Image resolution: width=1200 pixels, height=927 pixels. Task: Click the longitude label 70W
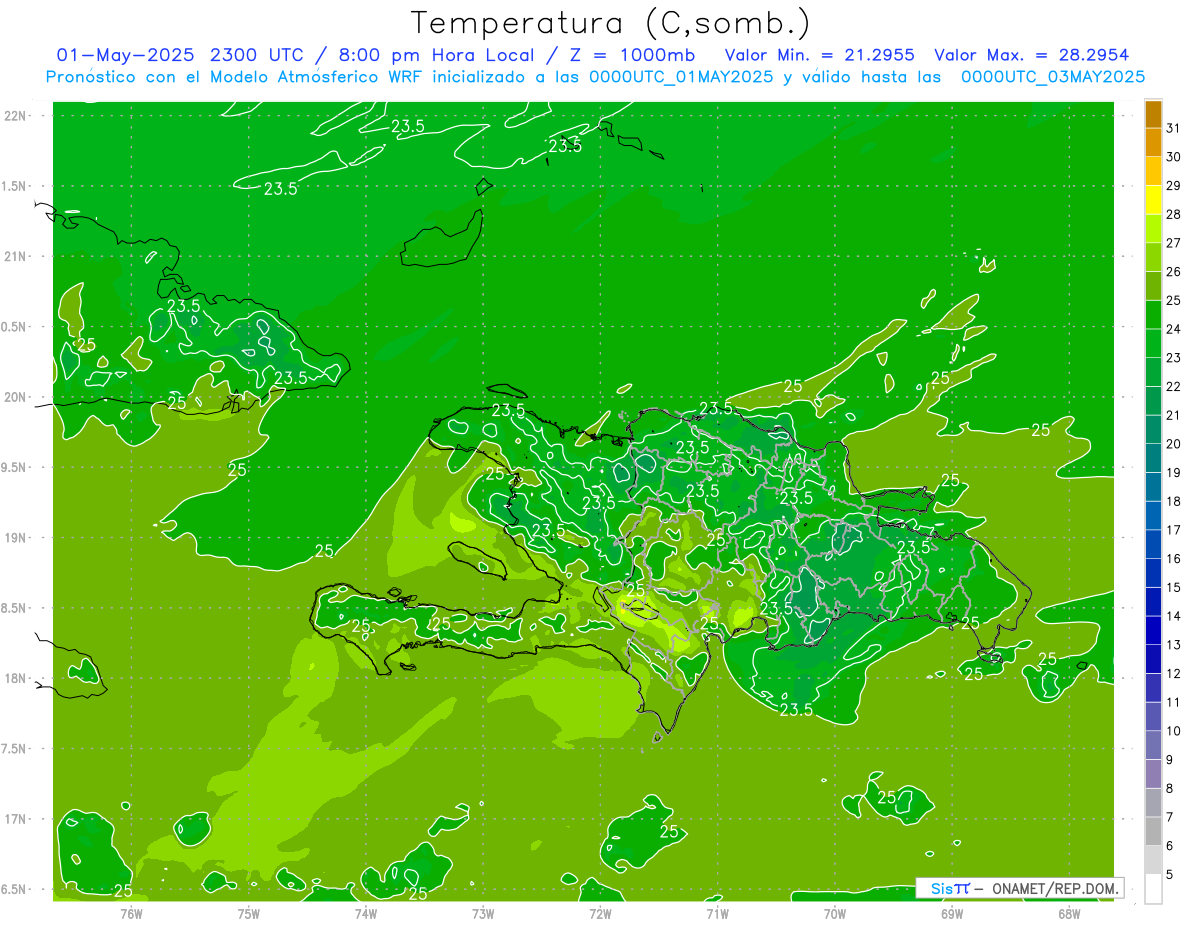coord(835,914)
